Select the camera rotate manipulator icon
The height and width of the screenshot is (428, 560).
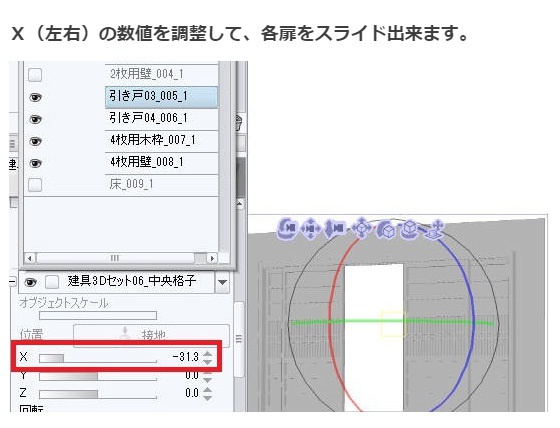tap(288, 228)
